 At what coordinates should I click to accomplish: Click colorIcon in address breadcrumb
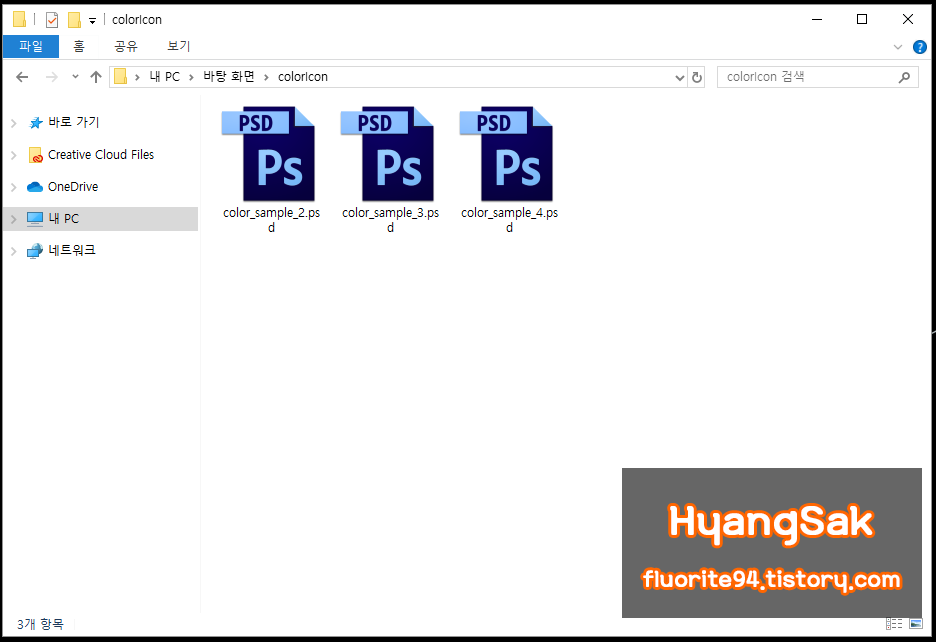[x=303, y=77]
